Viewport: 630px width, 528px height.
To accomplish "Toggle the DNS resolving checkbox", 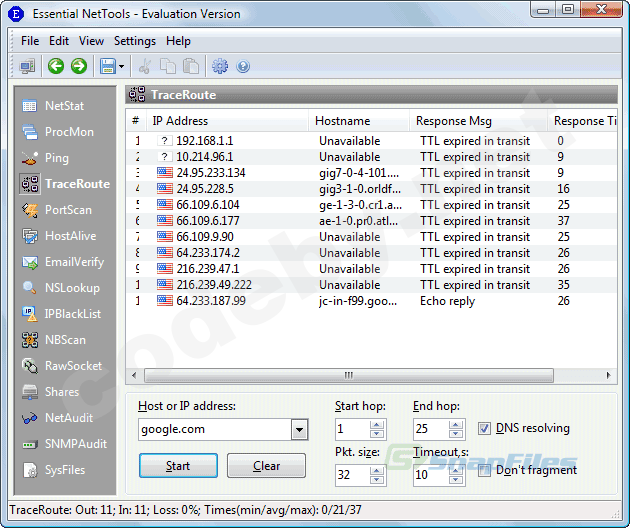I will pyautogui.click(x=484, y=428).
